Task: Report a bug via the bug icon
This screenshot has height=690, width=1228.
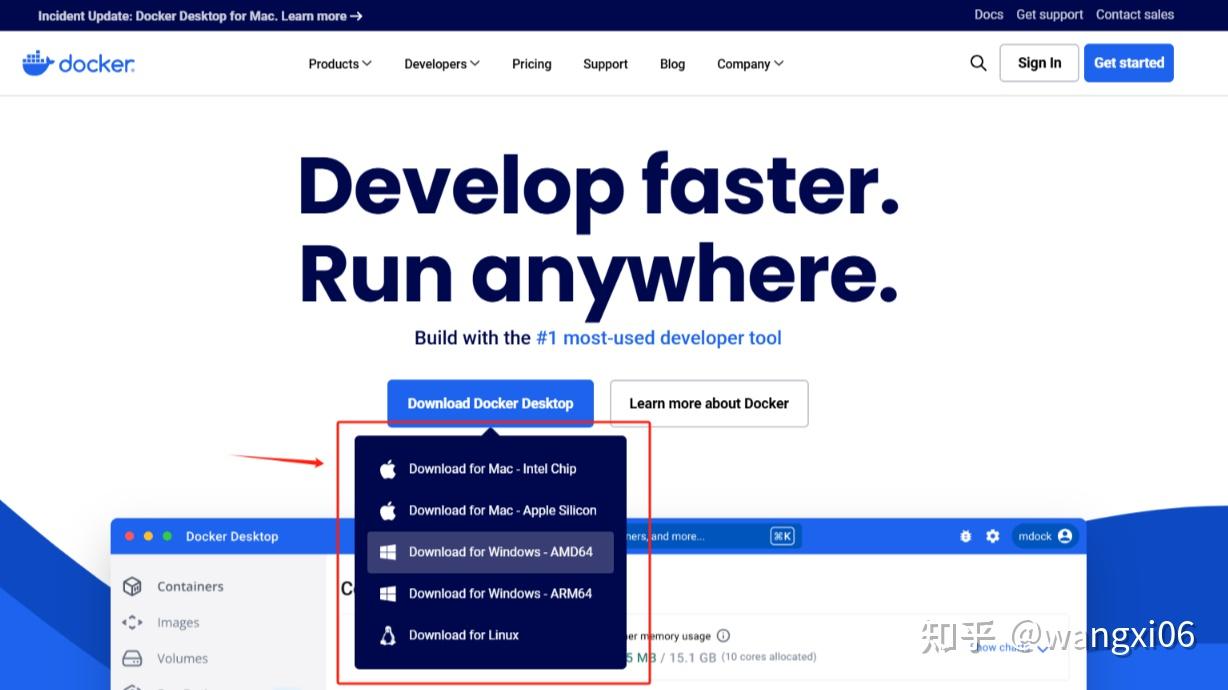Action: tap(965, 536)
